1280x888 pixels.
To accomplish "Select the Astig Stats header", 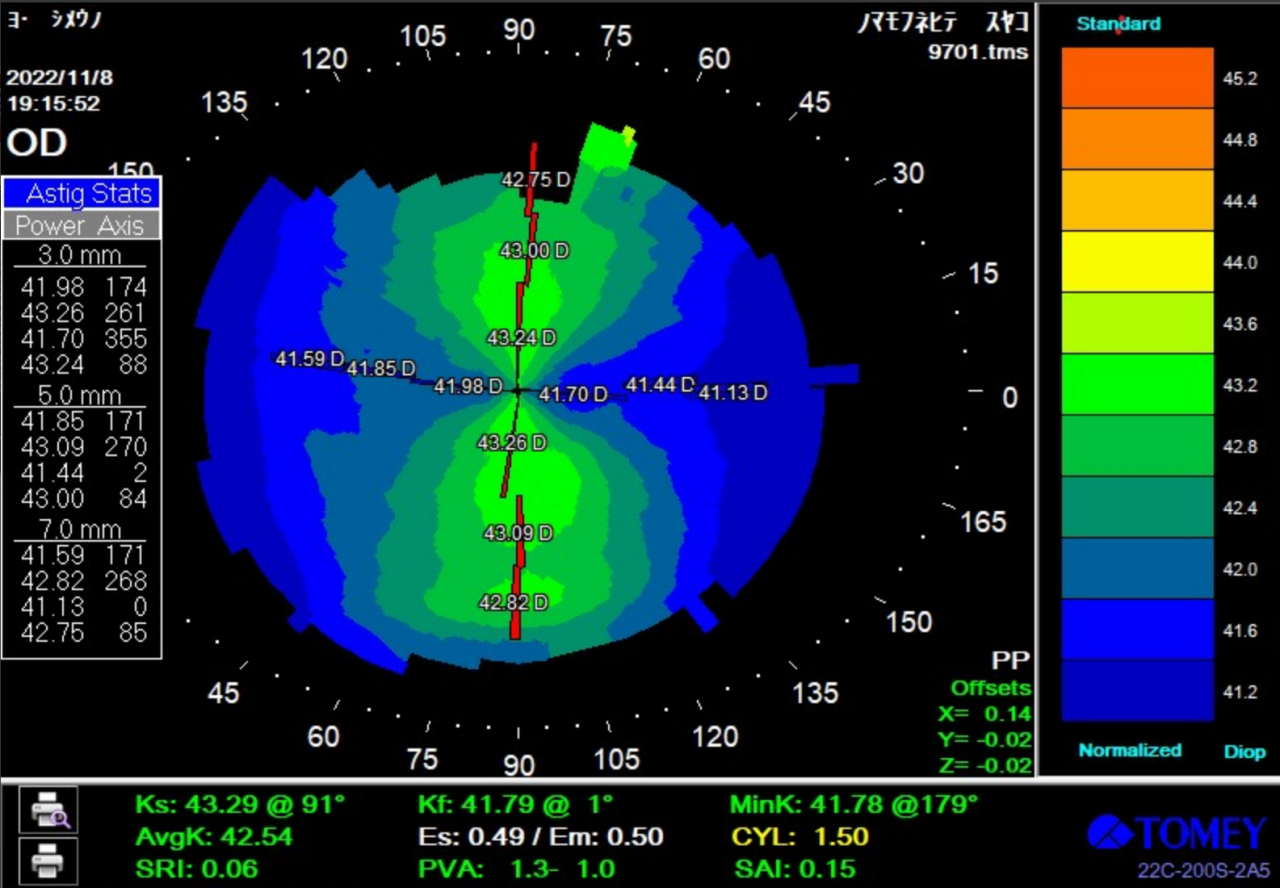I will (82, 194).
